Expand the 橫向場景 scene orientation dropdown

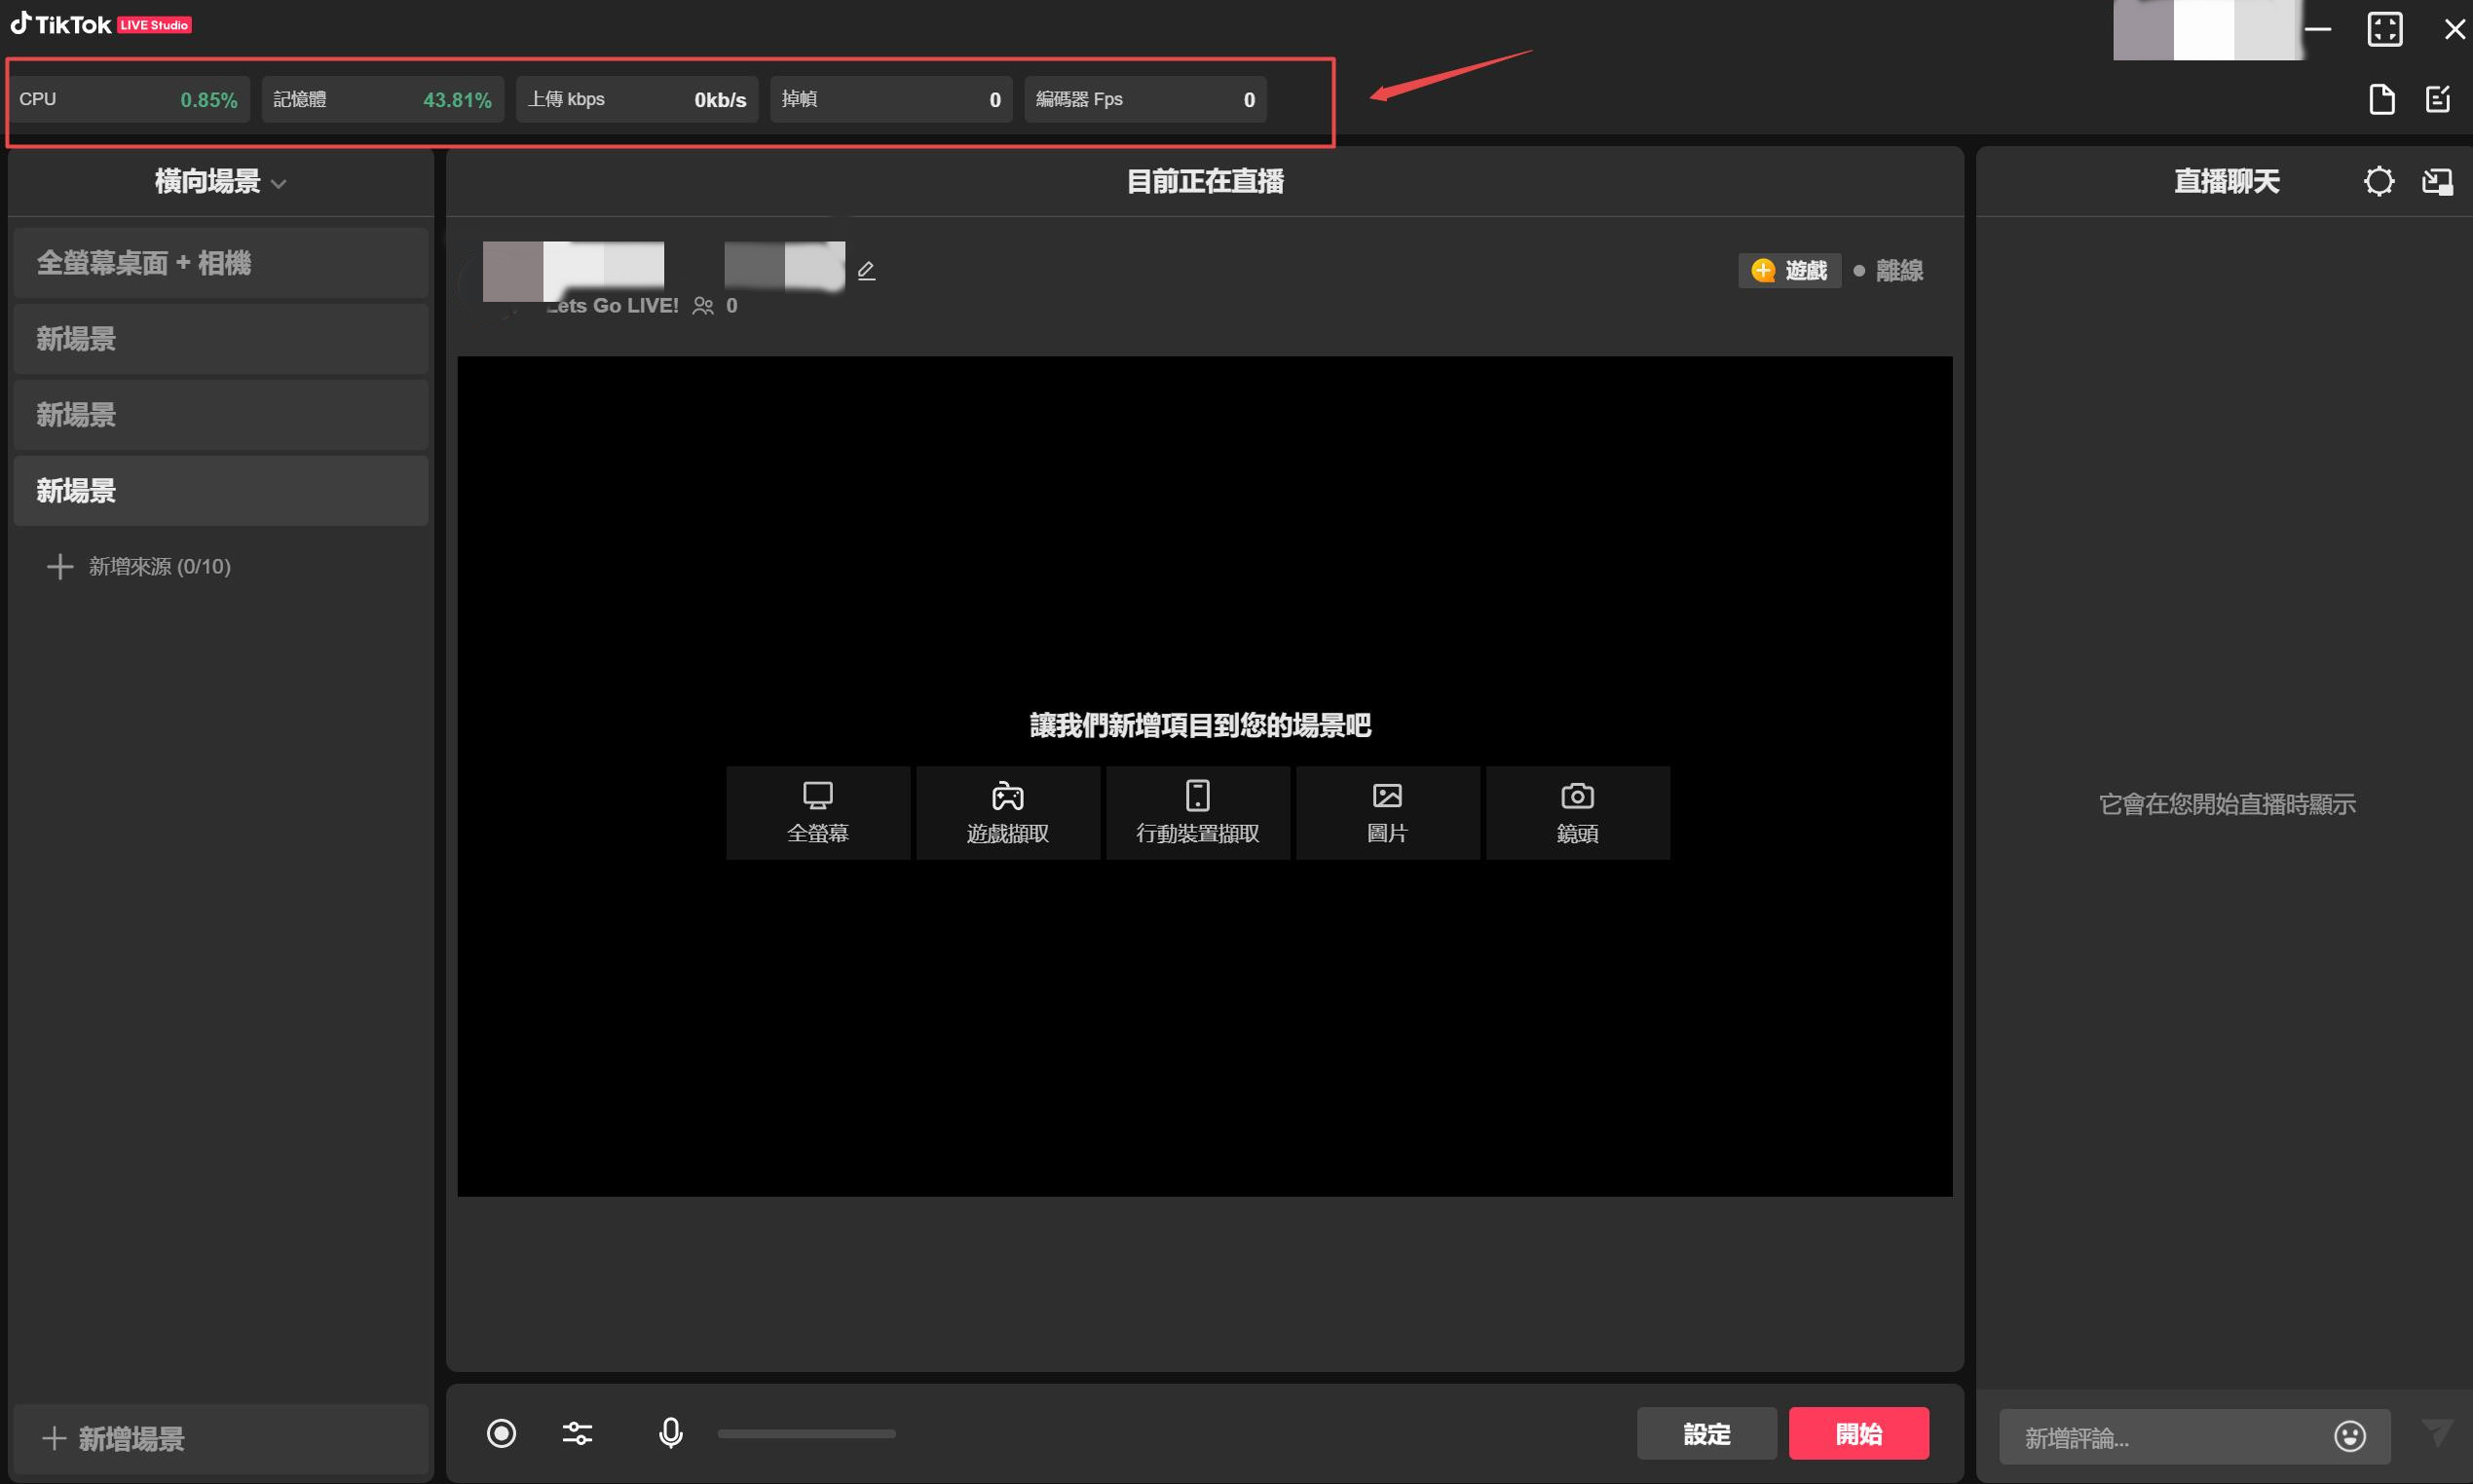[220, 182]
